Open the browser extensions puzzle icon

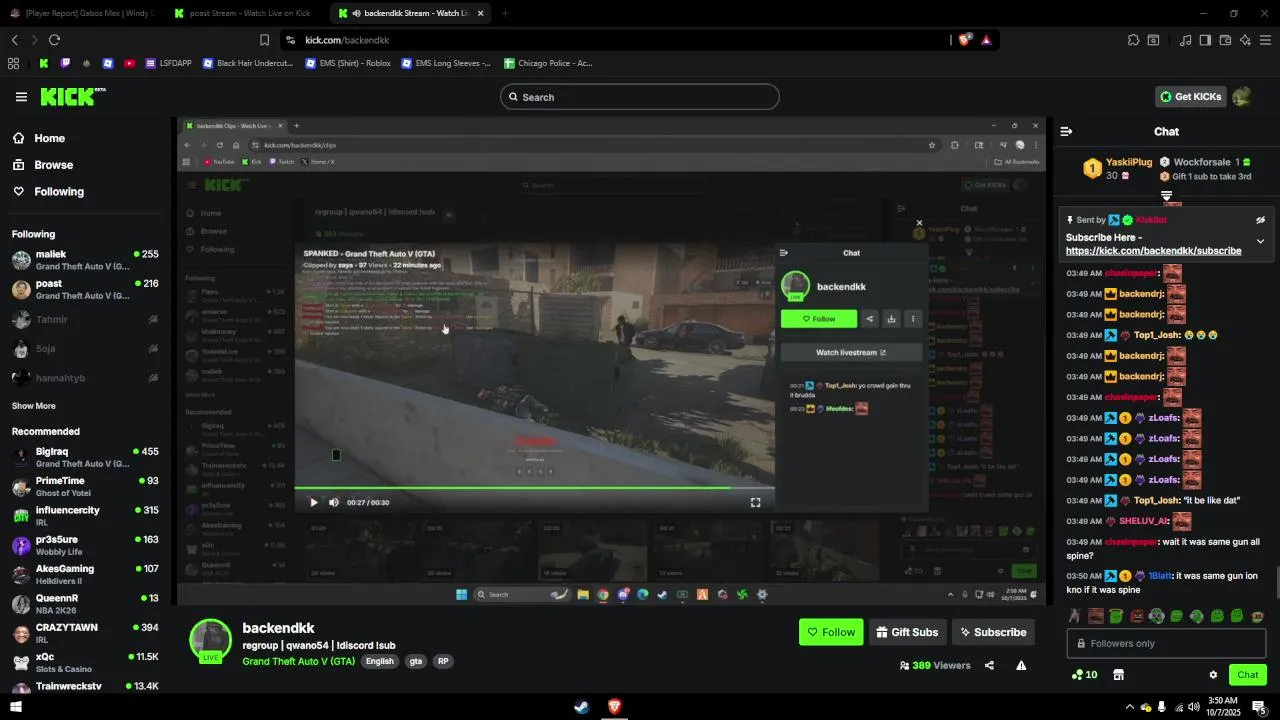click(1133, 40)
